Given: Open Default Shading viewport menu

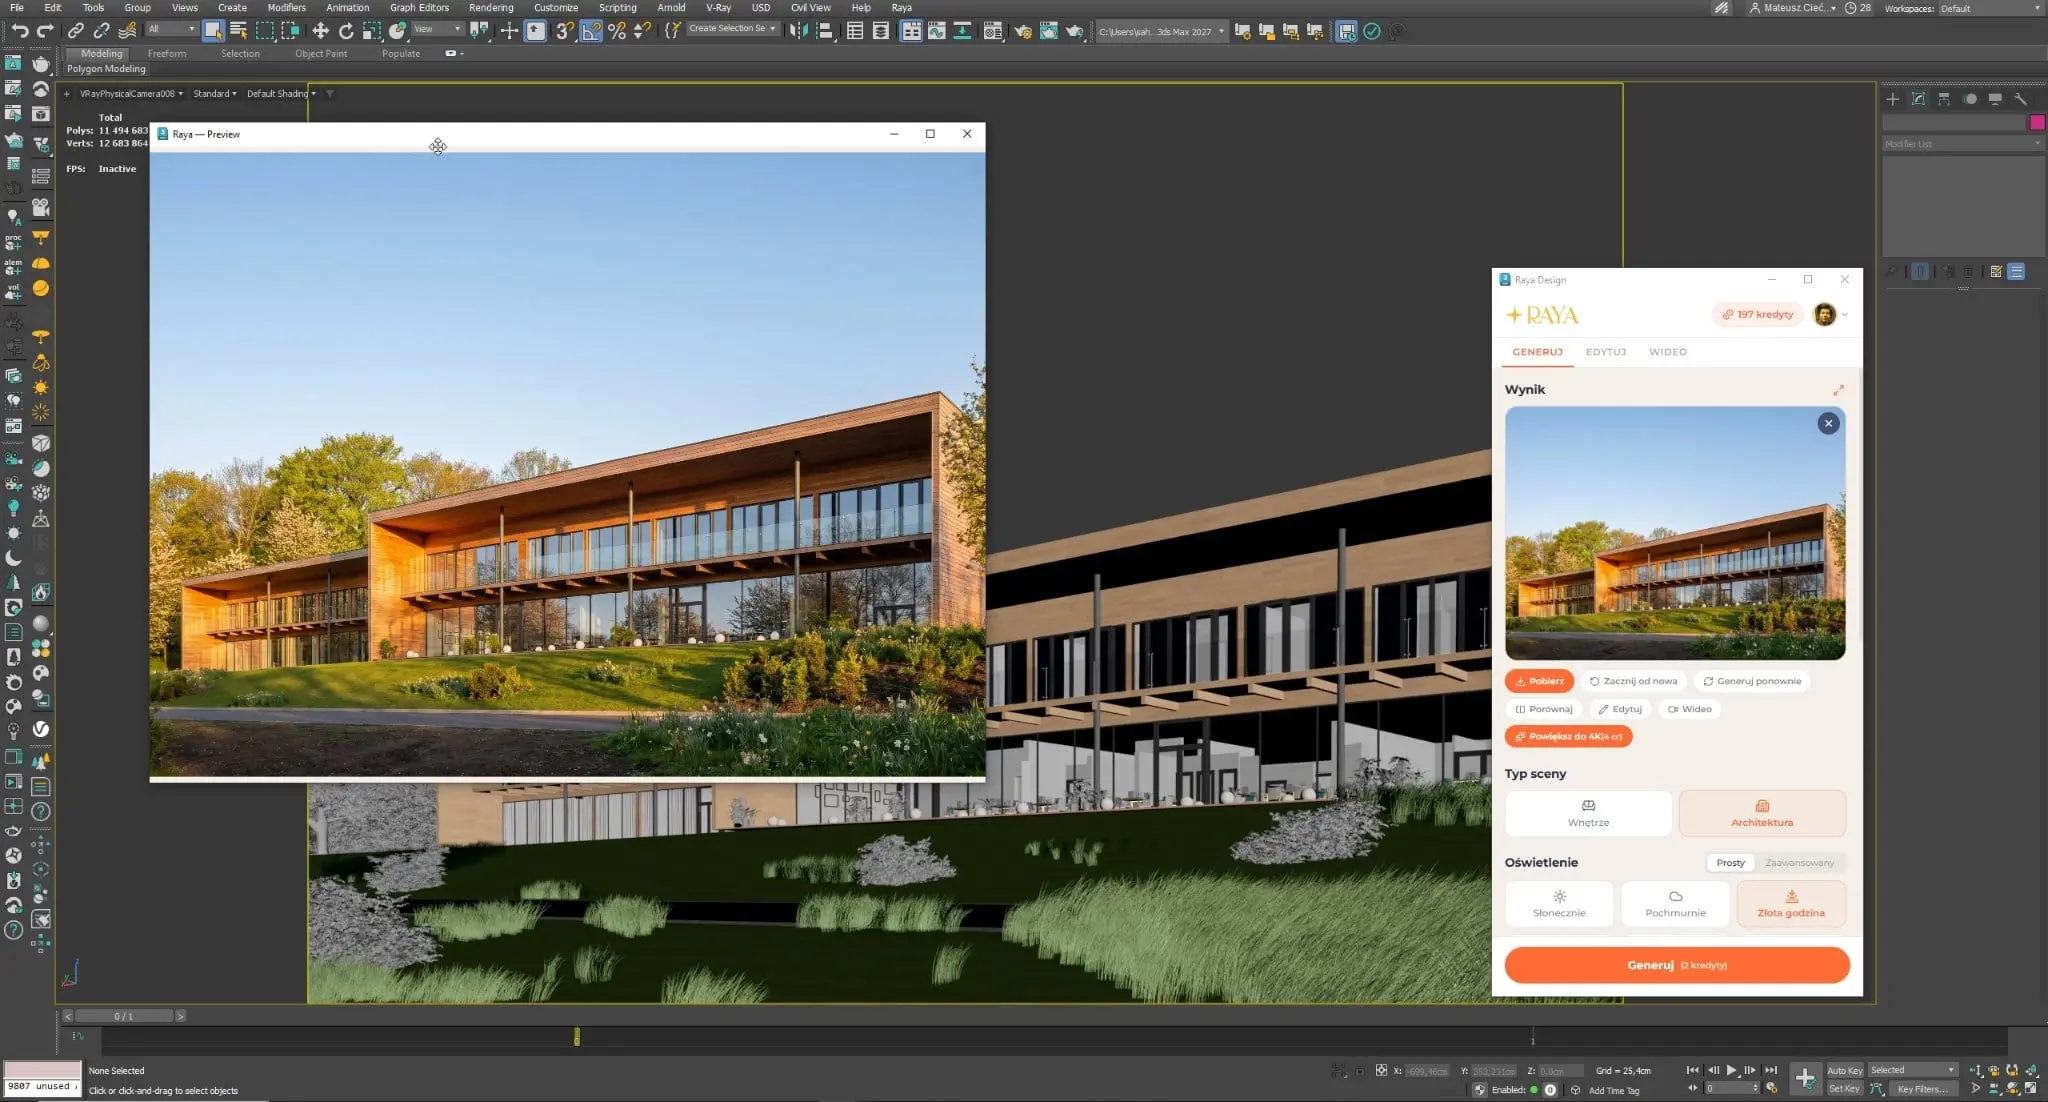Looking at the screenshot, I should tap(281, 94).
